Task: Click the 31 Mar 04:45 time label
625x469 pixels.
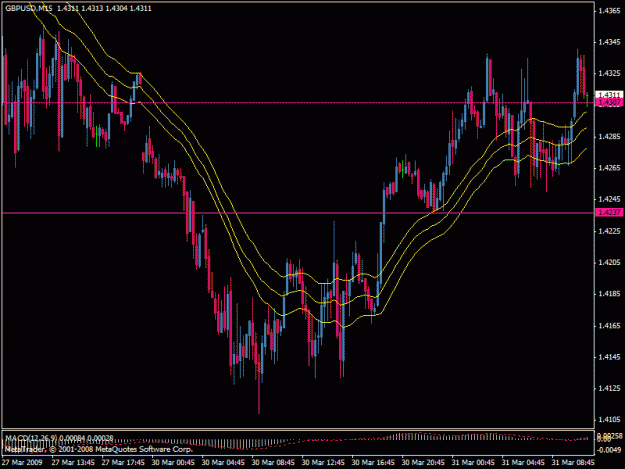Action: [523, 463]
